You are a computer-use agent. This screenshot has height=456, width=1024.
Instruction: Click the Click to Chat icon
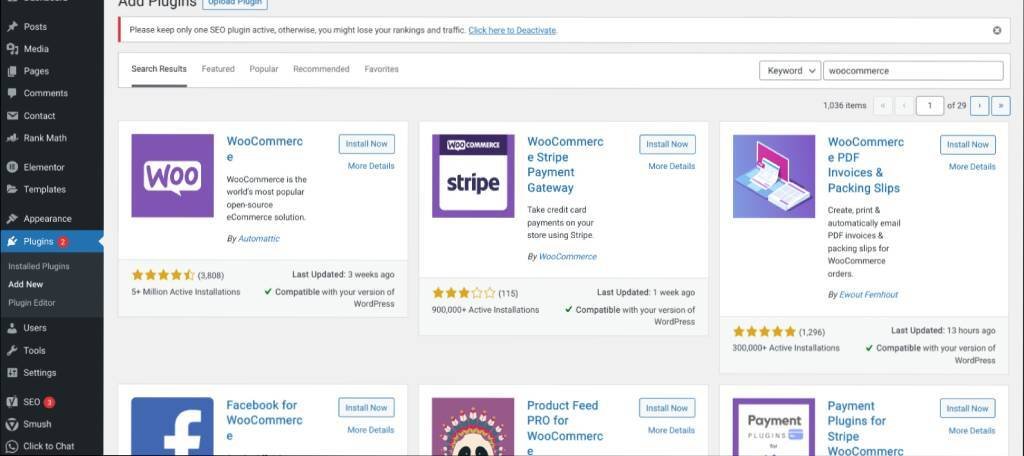[x=12, y=446]
